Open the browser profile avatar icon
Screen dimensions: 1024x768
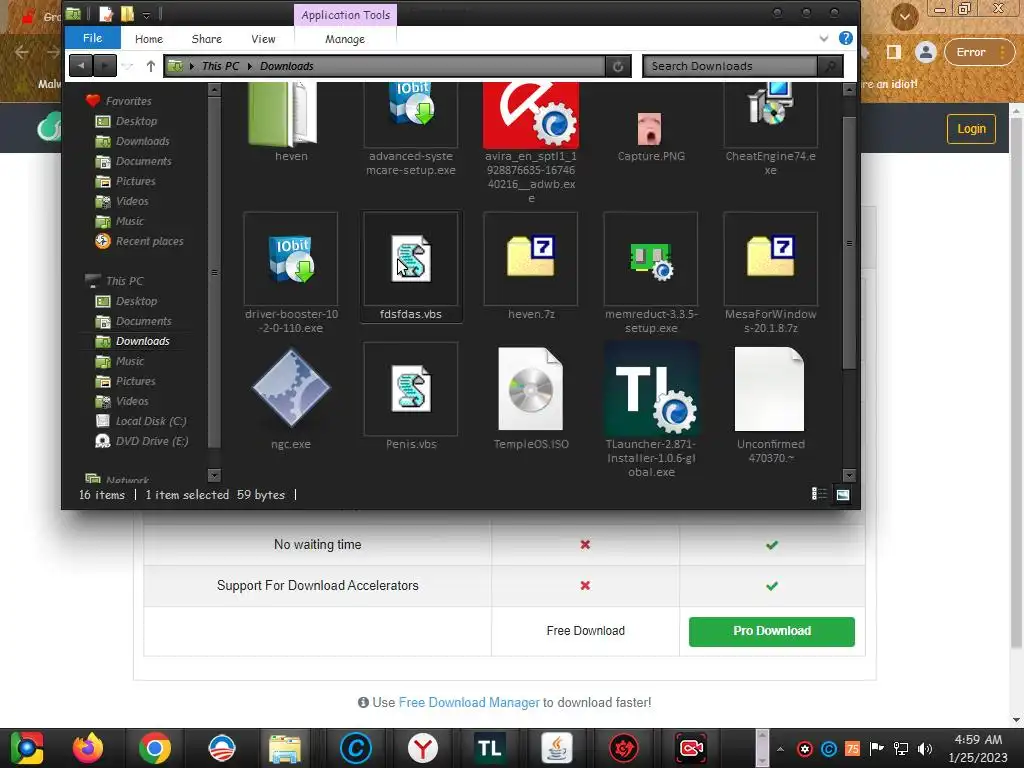click(x=925, y=52)
